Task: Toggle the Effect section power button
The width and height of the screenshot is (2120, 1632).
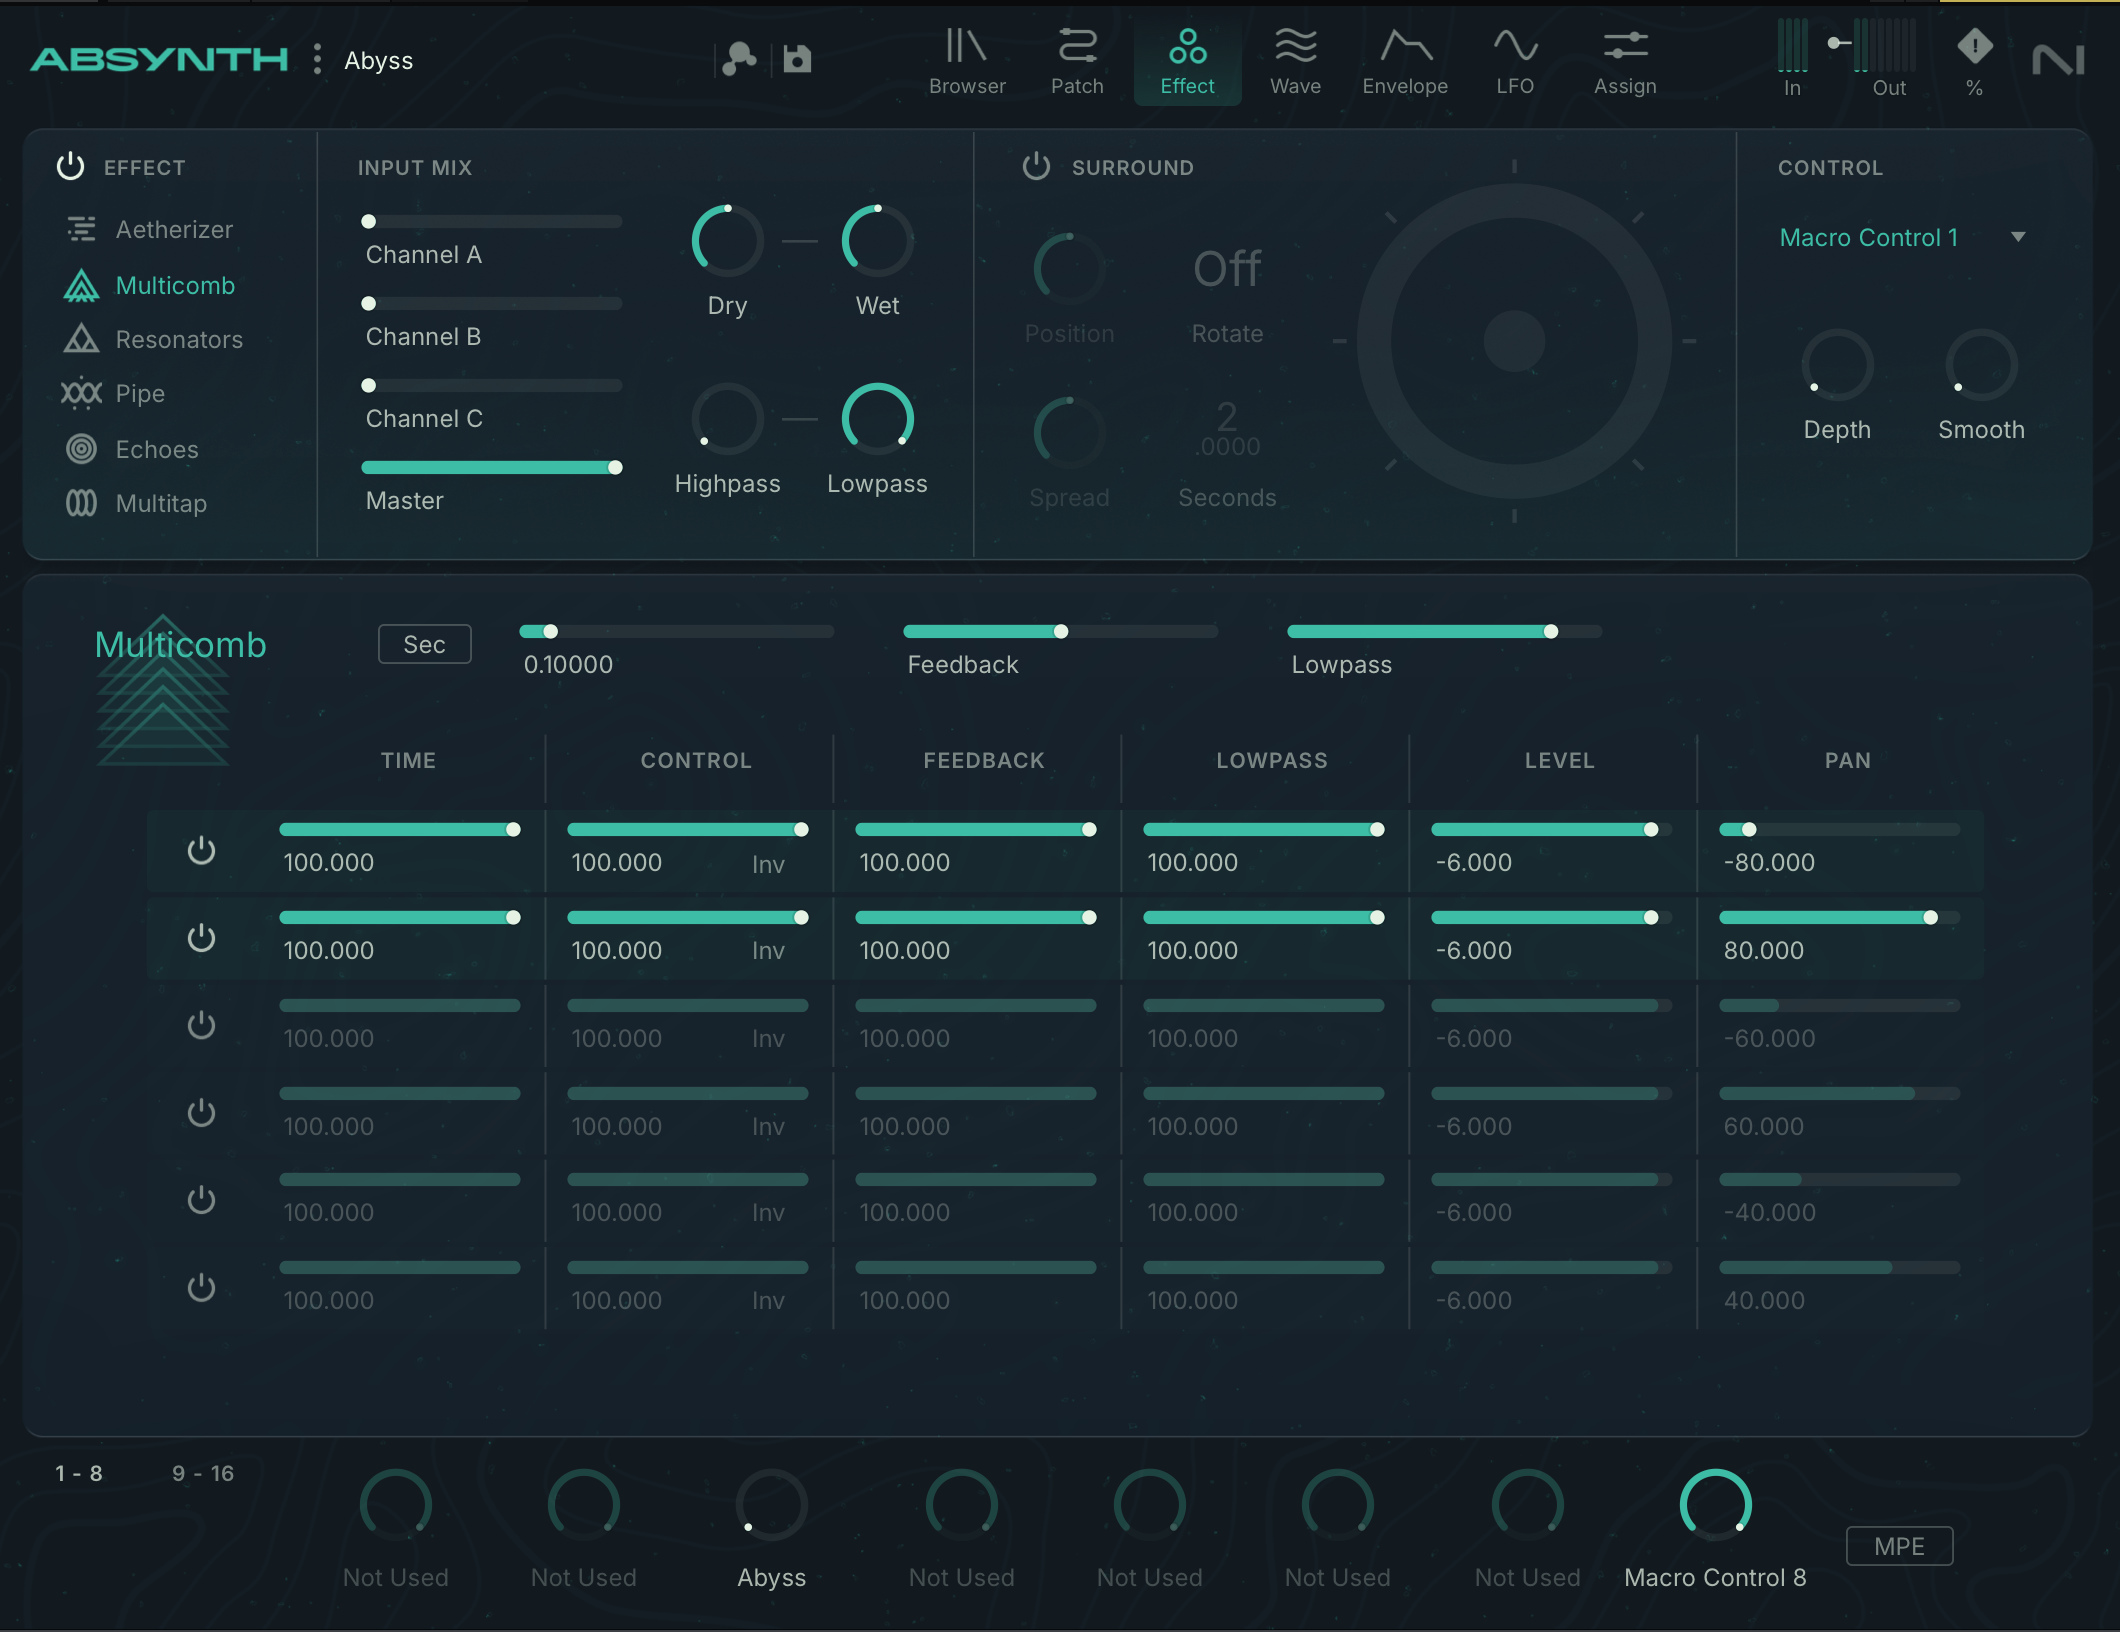Action: coord(70,167)
